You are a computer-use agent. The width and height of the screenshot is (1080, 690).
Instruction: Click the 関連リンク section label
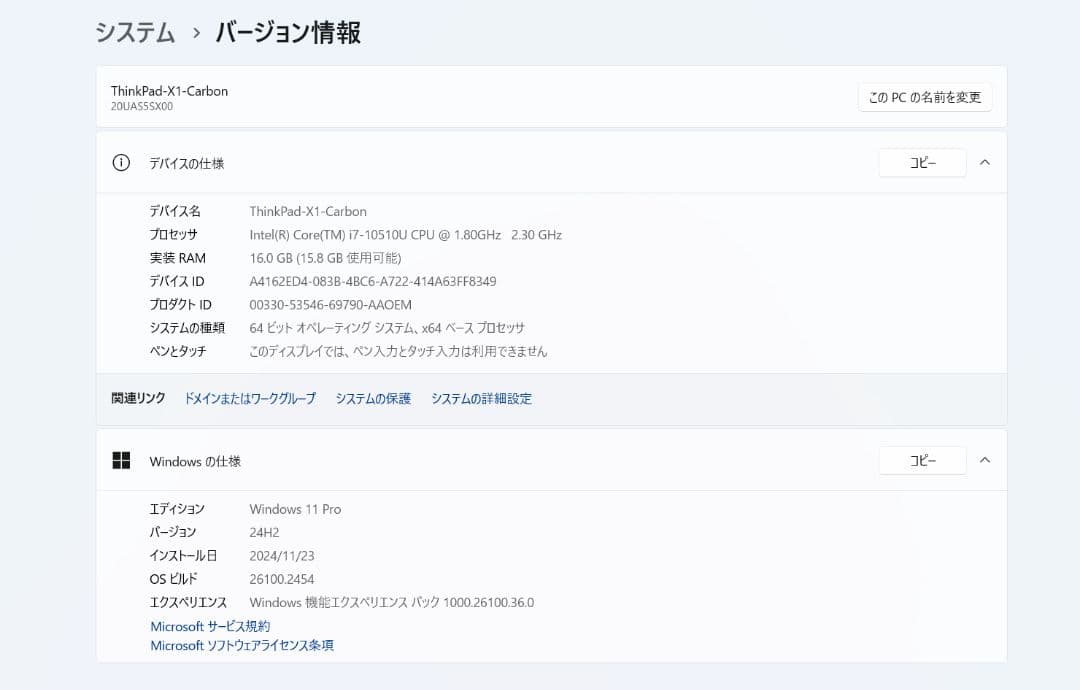[x=137, y=398]
